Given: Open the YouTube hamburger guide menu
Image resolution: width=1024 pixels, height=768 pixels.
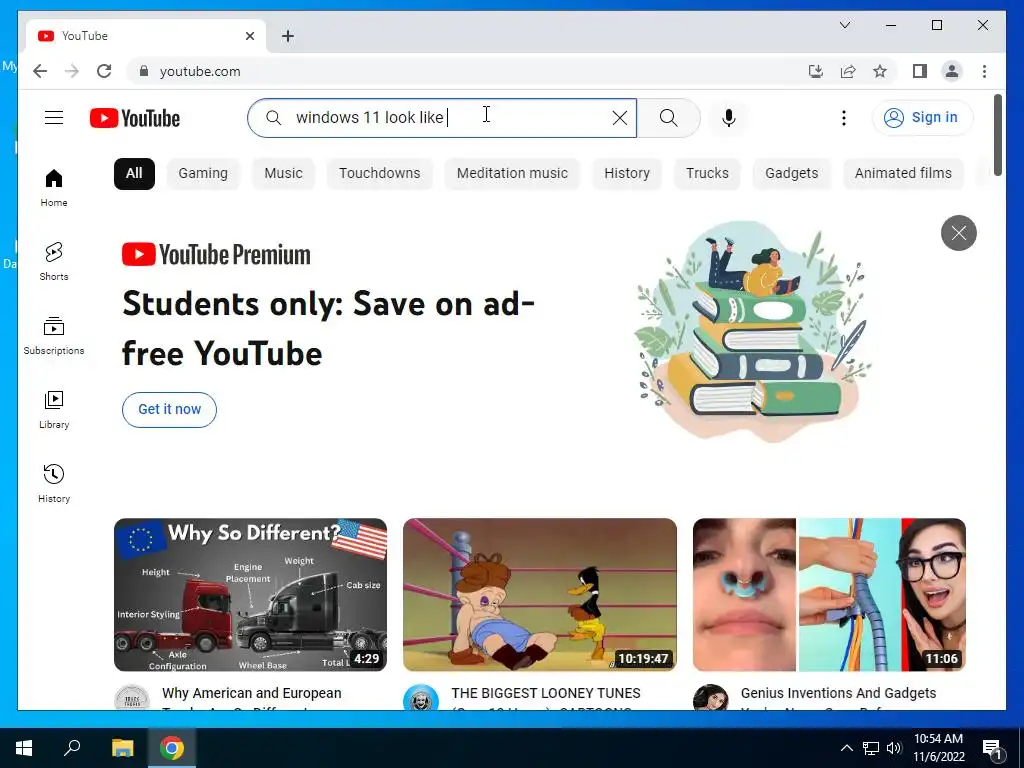Looking at the screenshot, I should pyautogui.click(x=54, y=118).
